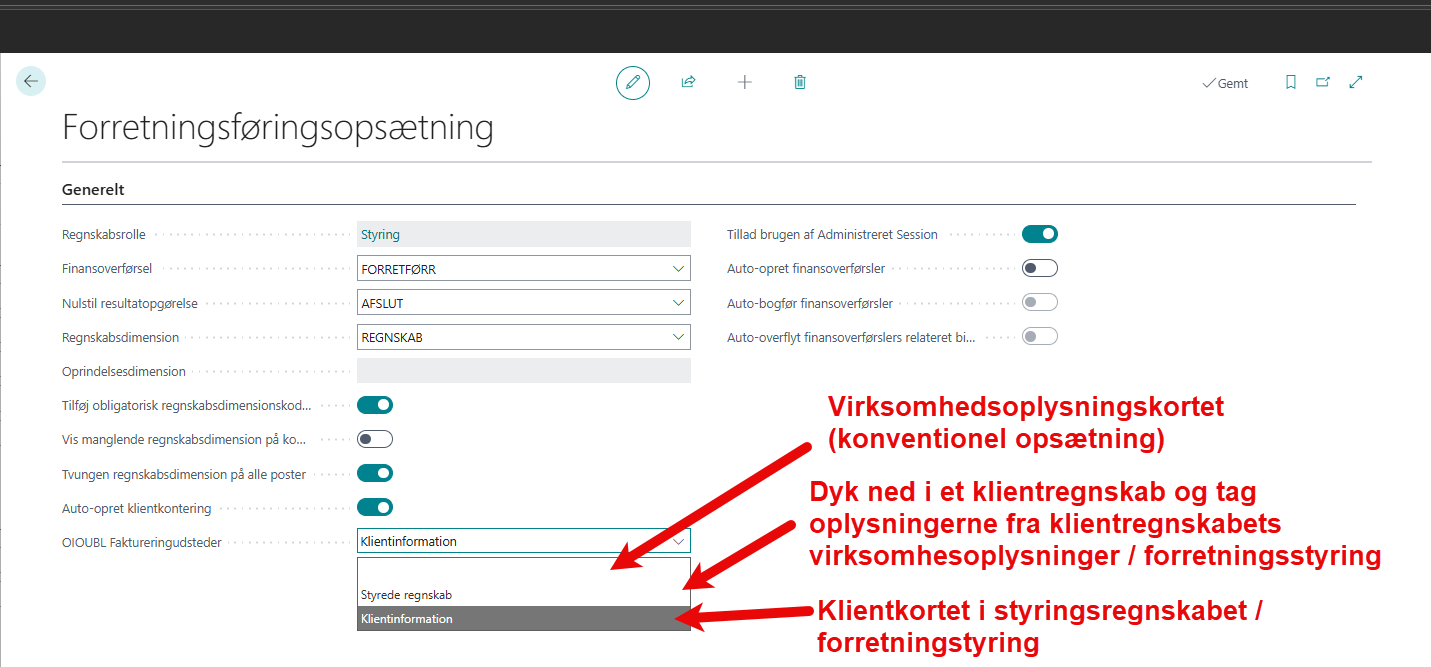
Task: Disable Tillad brugen af Administreret Session
Action: (x=1039, y=234)
